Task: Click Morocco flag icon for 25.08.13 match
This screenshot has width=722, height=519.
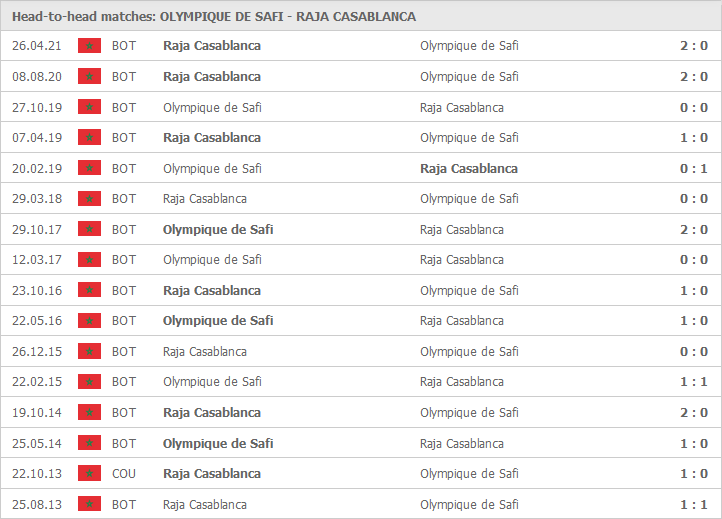Action: pyautogui.click(x=89, y=504)
